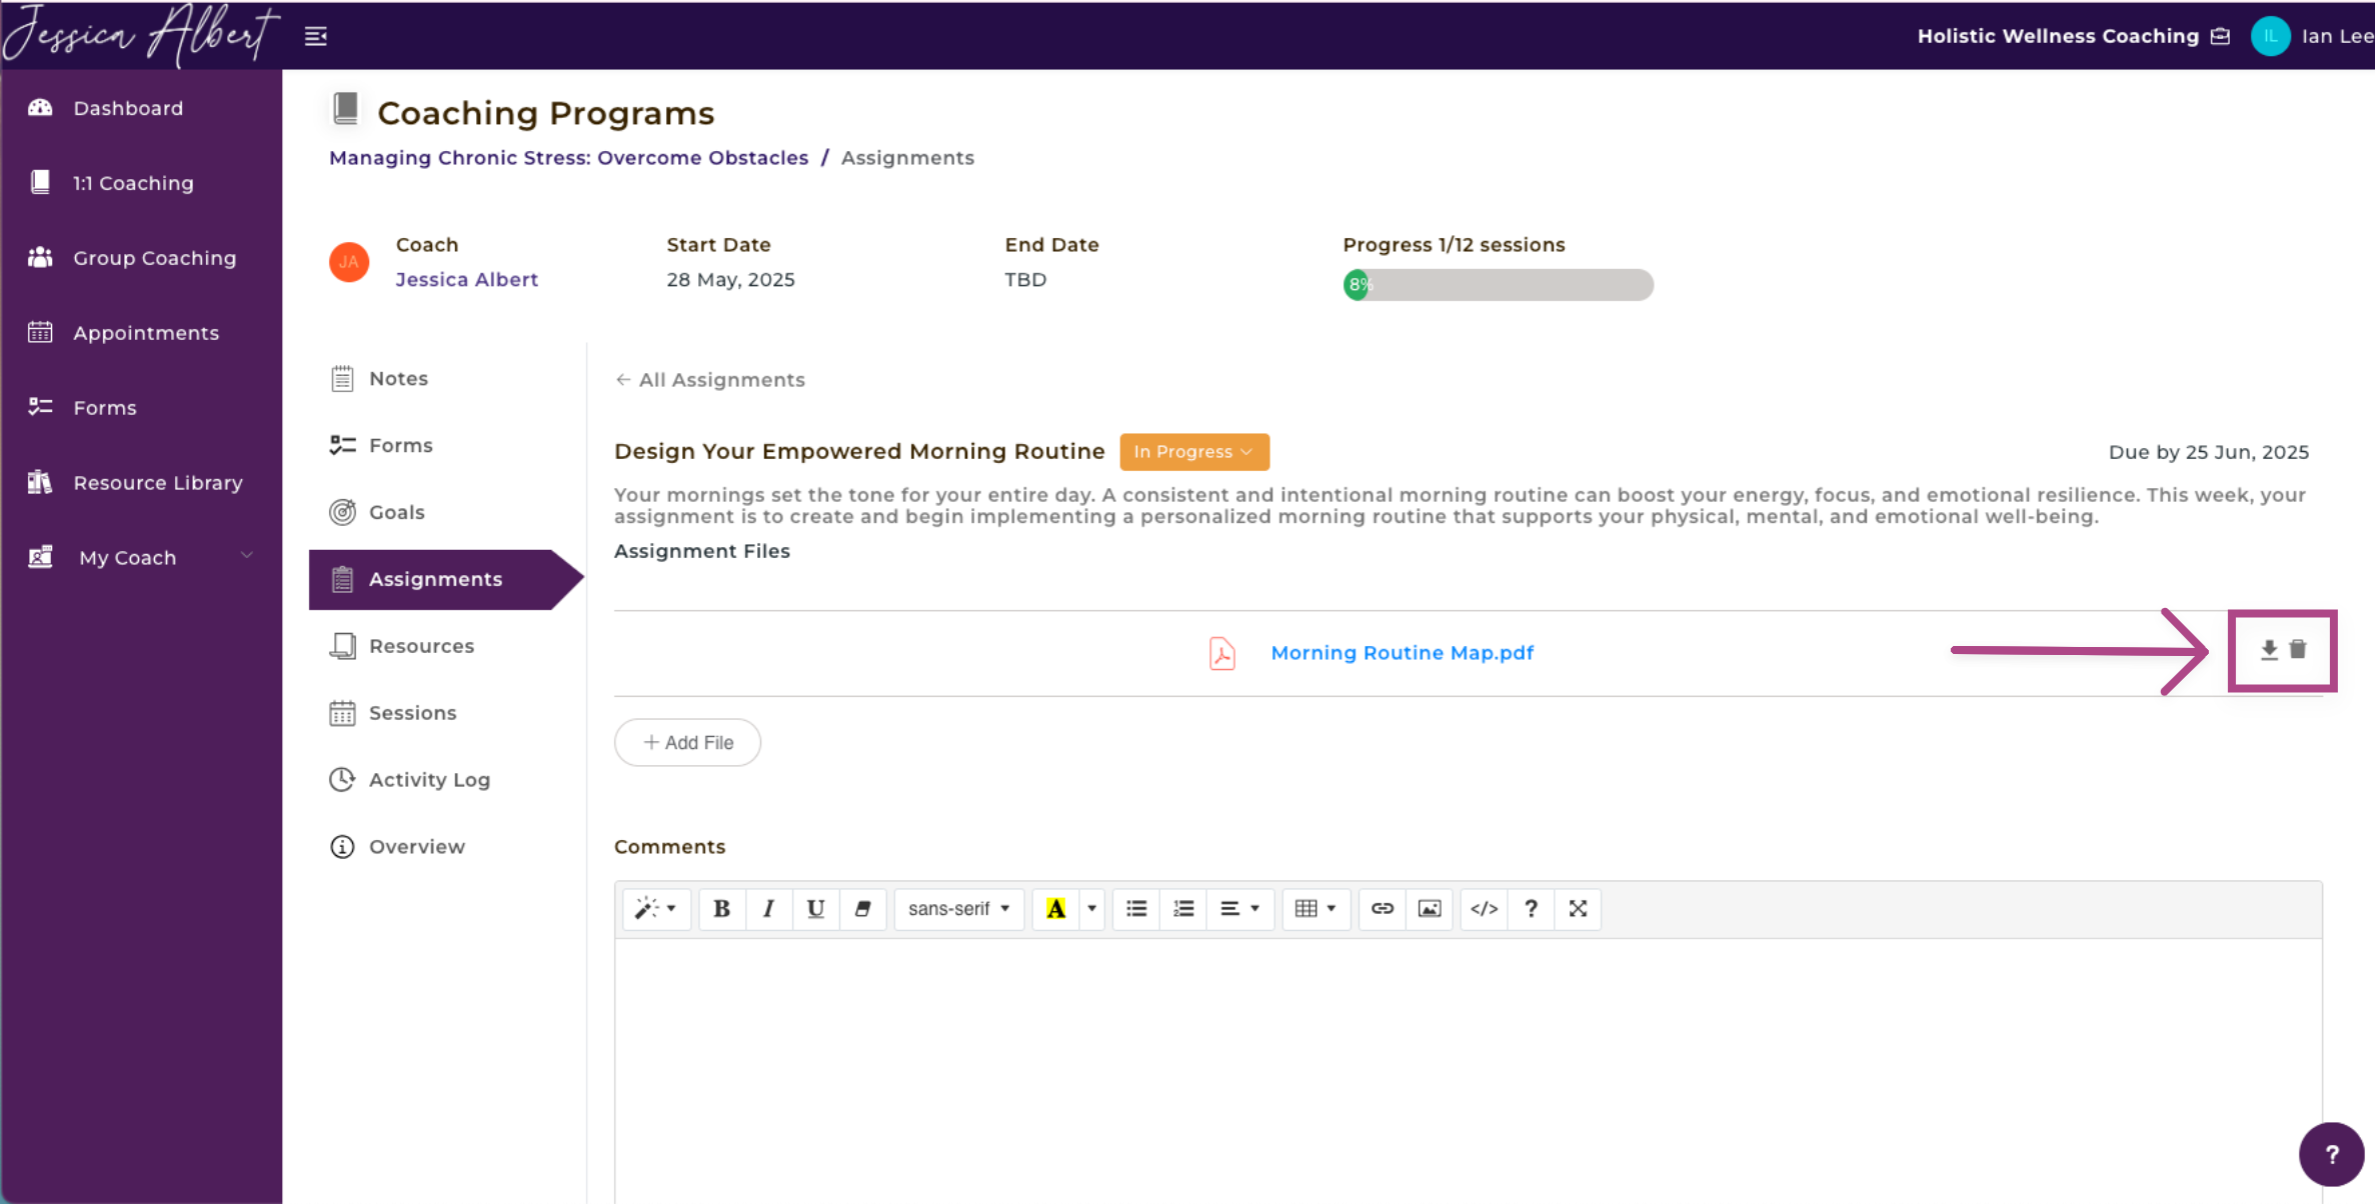Click the Add File button
The image size is (2375, 1204).
tap(688, 743)
